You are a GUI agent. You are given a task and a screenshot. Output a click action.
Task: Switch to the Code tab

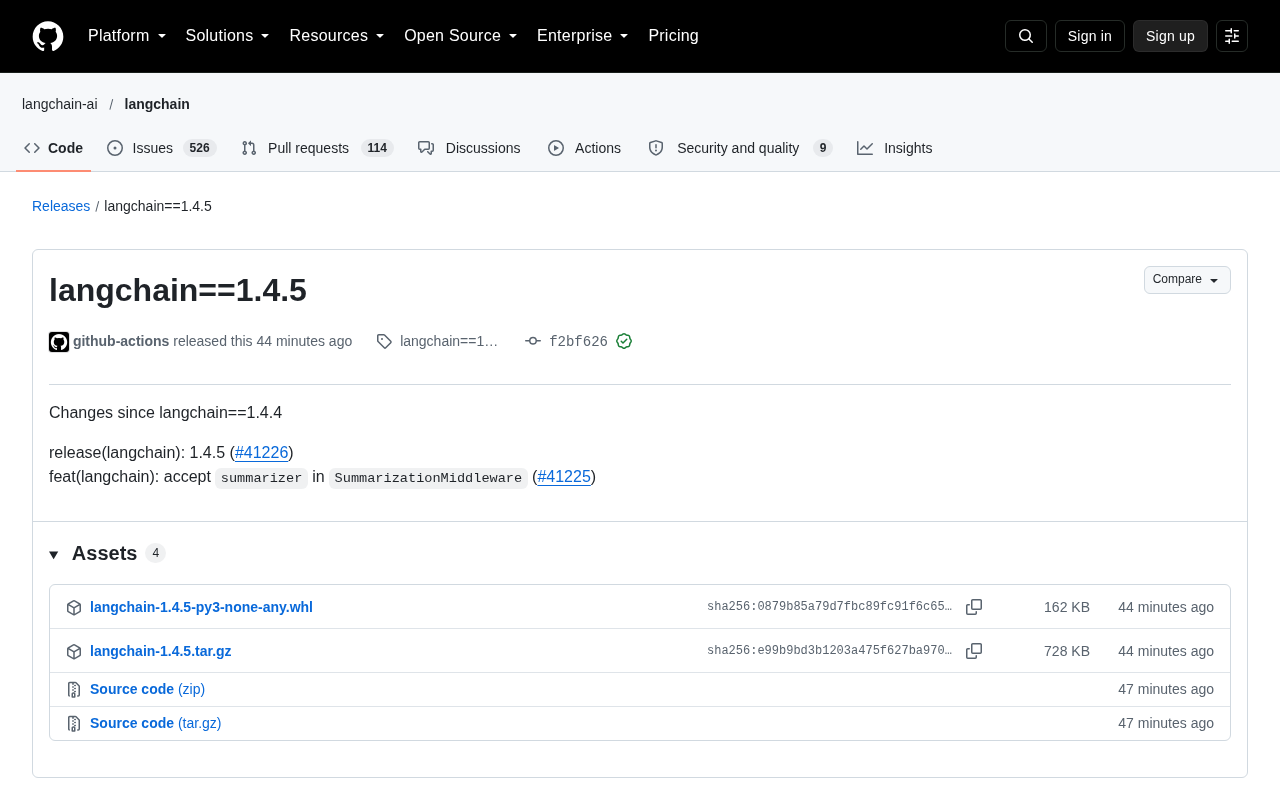54,148
